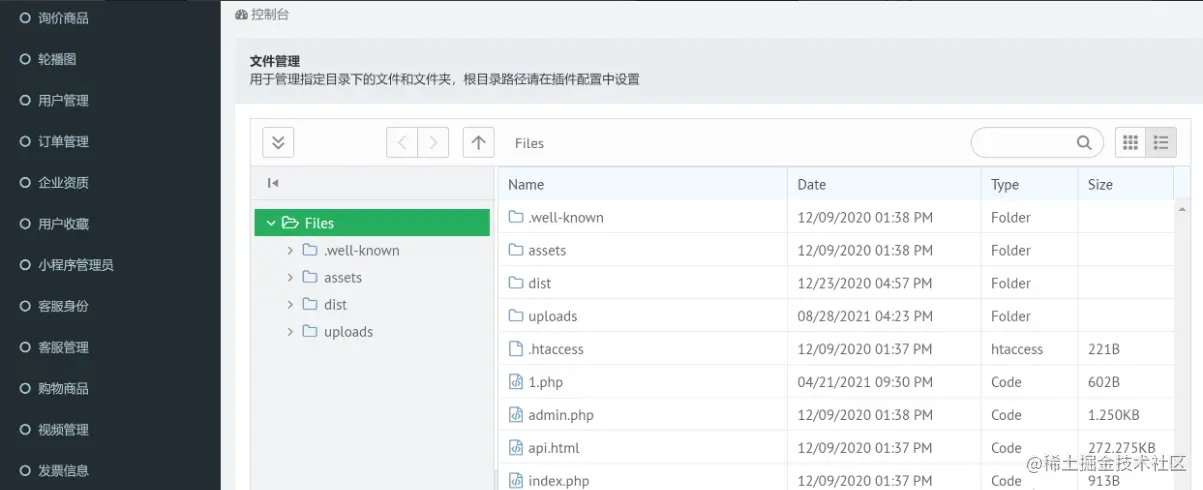
Task: Sort files by Type column
Action: click(x=1029, y=184)
